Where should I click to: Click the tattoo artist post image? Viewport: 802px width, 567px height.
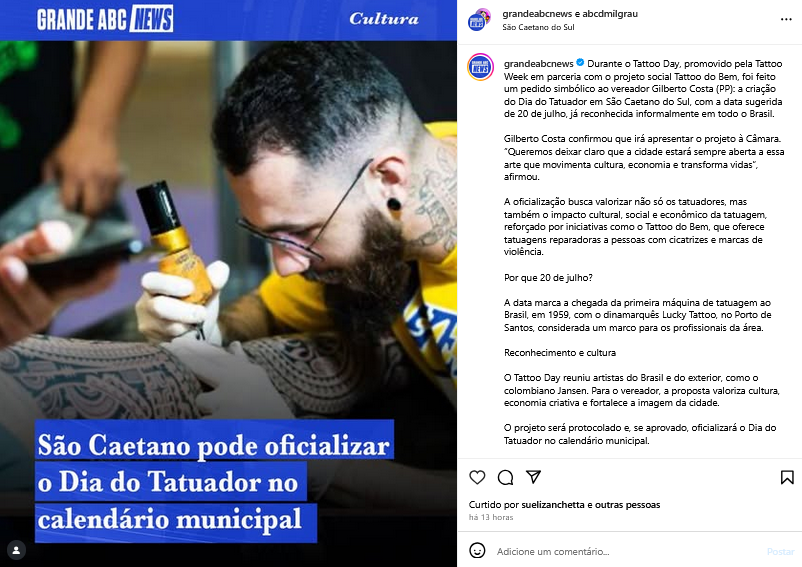(x=228, y=284)
